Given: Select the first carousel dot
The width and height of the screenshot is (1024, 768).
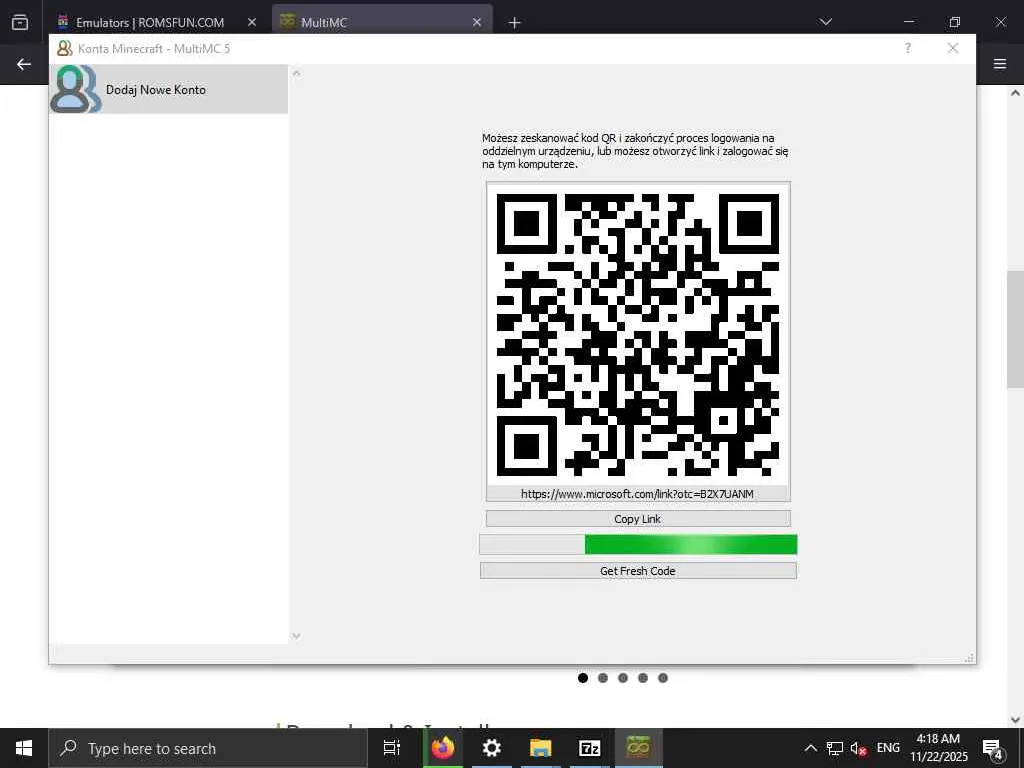Looking at the screenshot, I should (x=583, y=678).
